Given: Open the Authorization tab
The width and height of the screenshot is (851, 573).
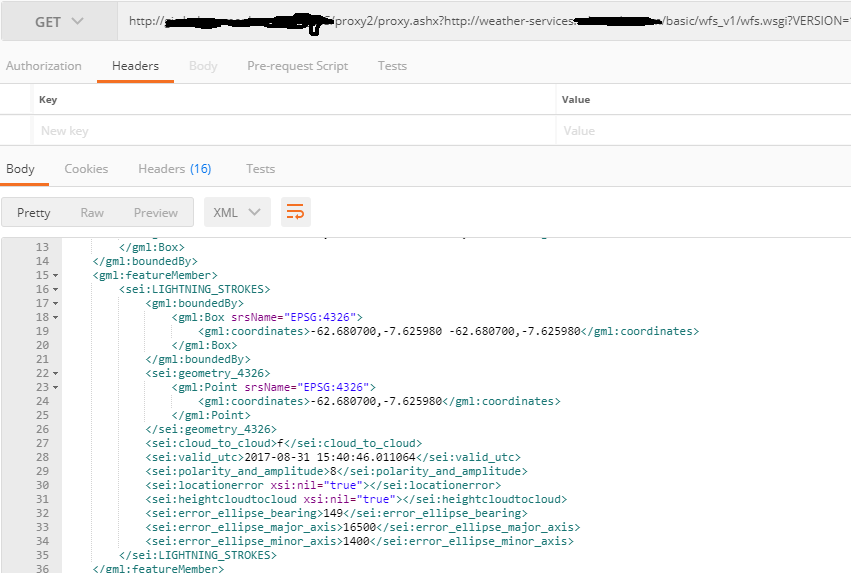Looking at the screenshot, I should (43, 66).
